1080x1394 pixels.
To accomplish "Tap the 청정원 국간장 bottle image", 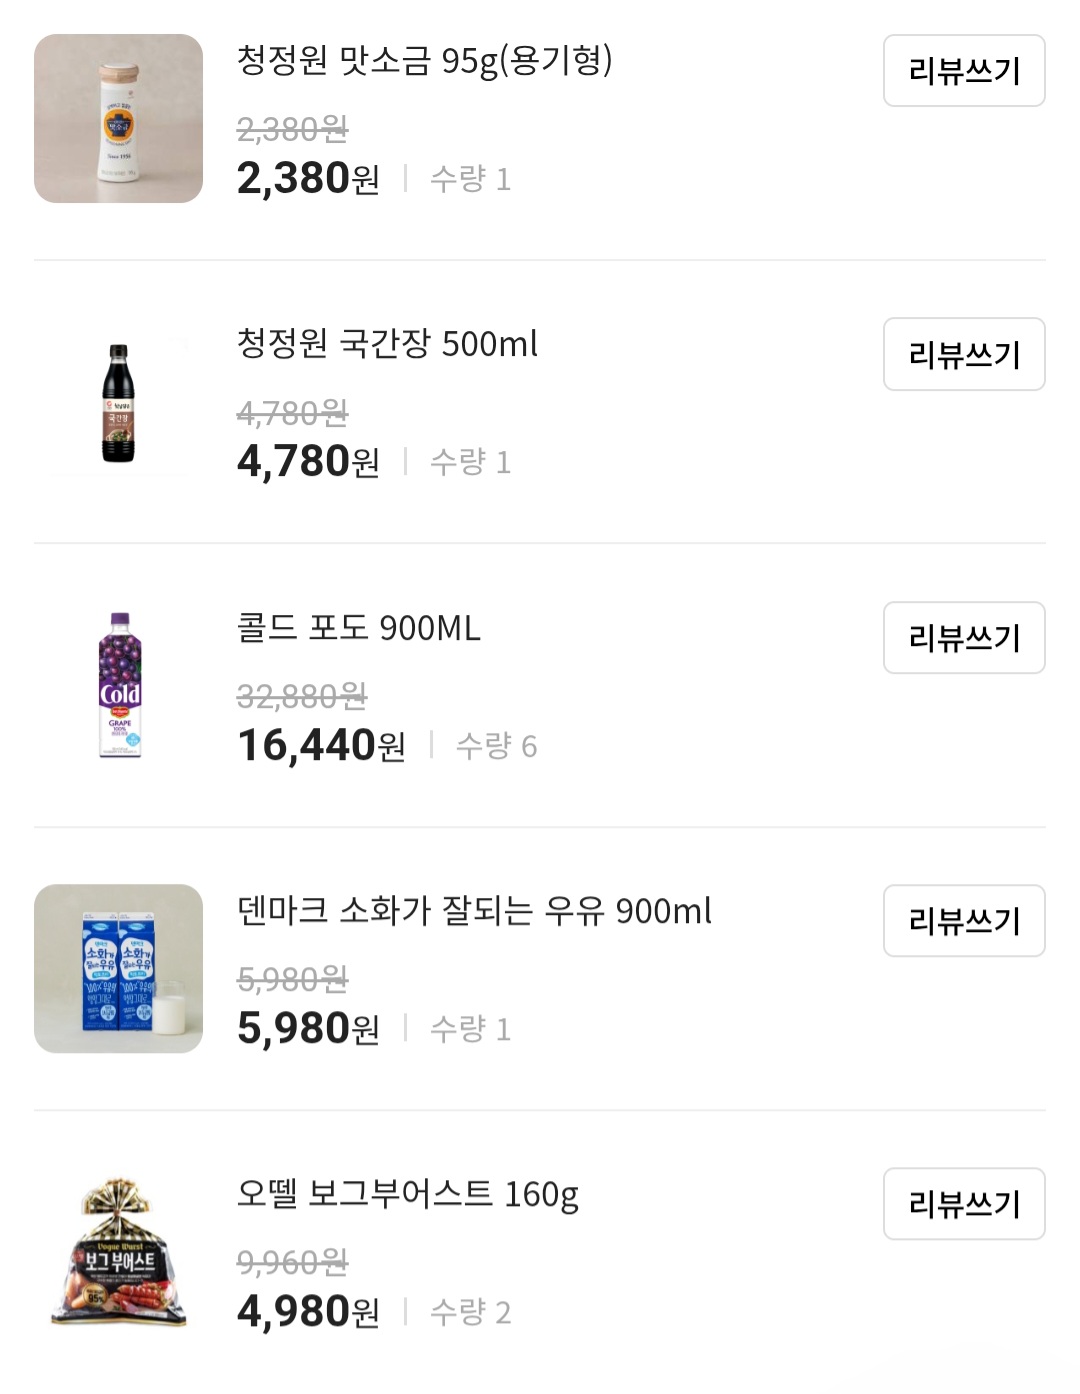I will 118,403.
